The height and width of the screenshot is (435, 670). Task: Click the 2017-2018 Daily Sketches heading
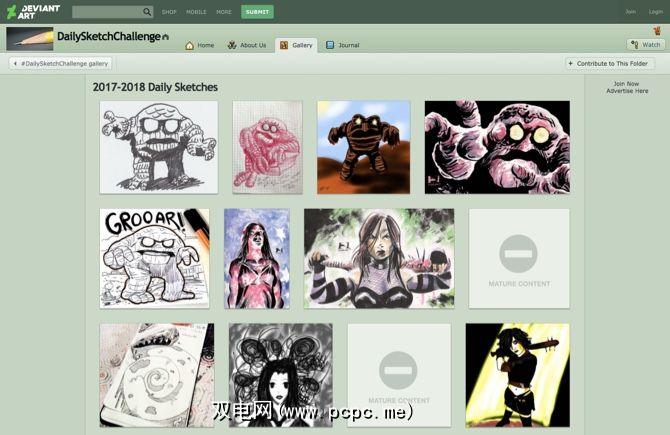(155, 87)
